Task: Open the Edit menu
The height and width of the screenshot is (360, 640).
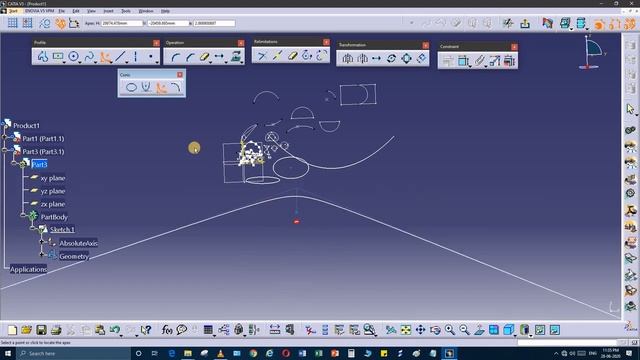Action: (x=76, y=11)
